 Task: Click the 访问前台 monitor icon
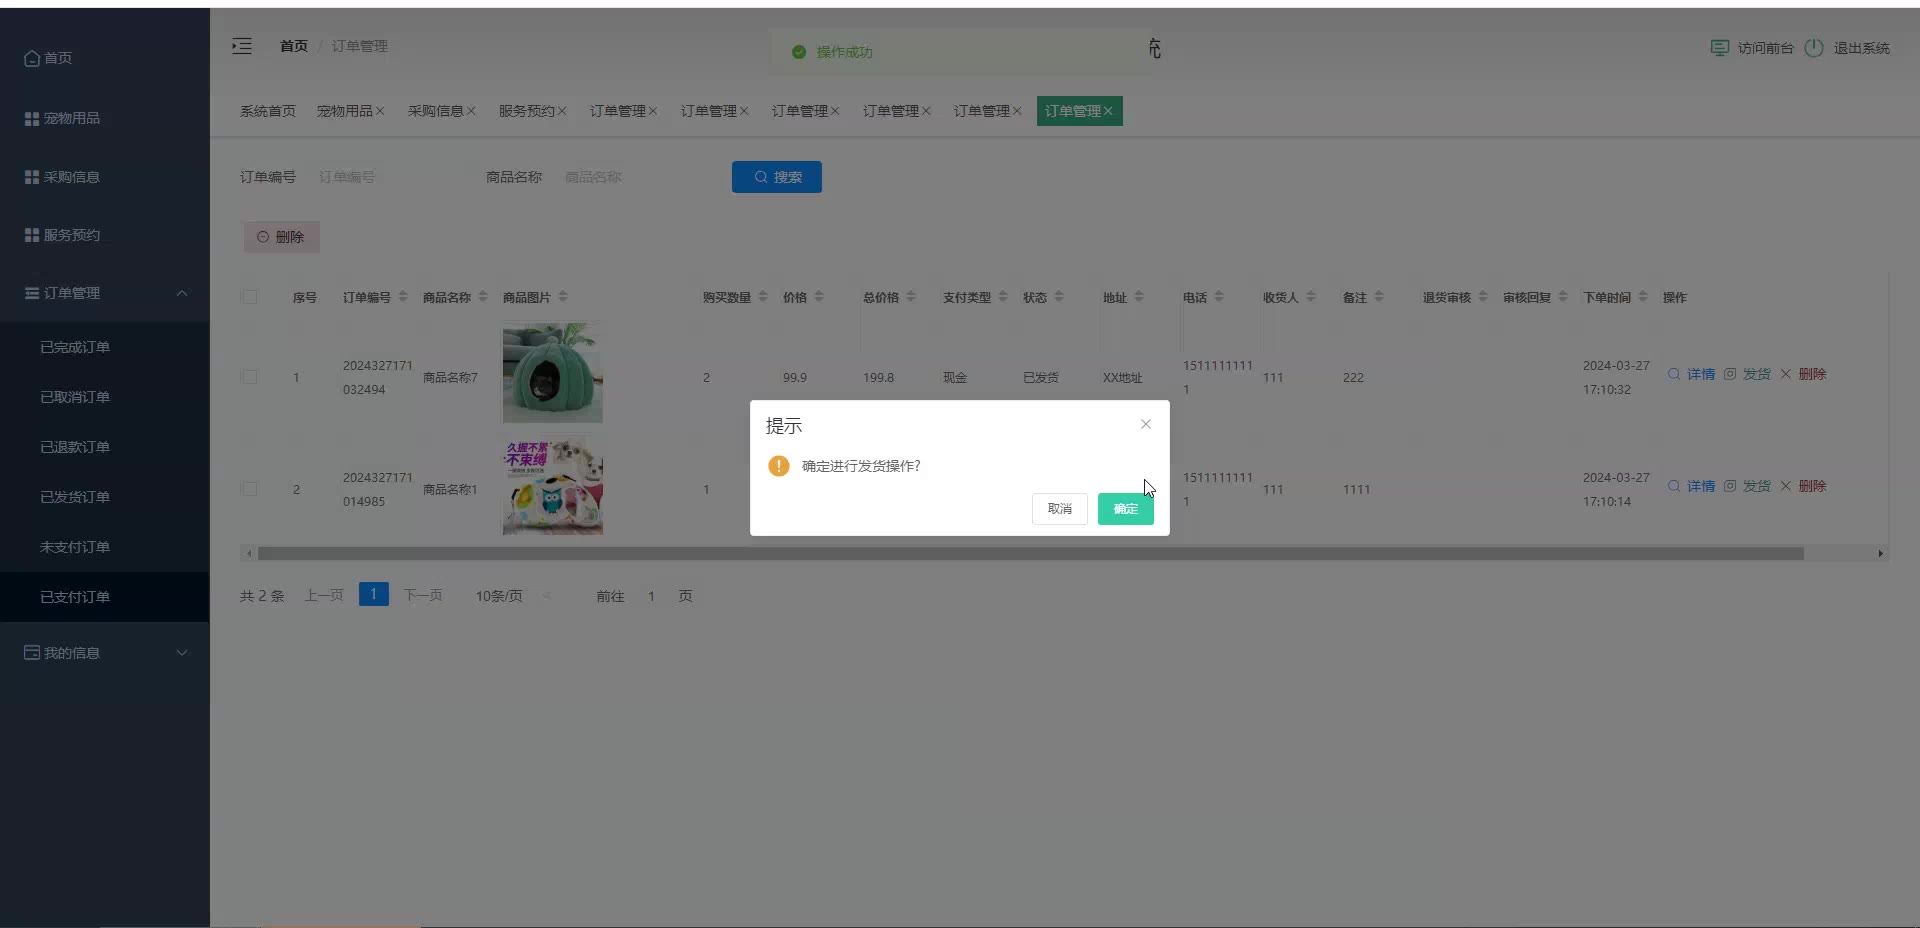1720,48
